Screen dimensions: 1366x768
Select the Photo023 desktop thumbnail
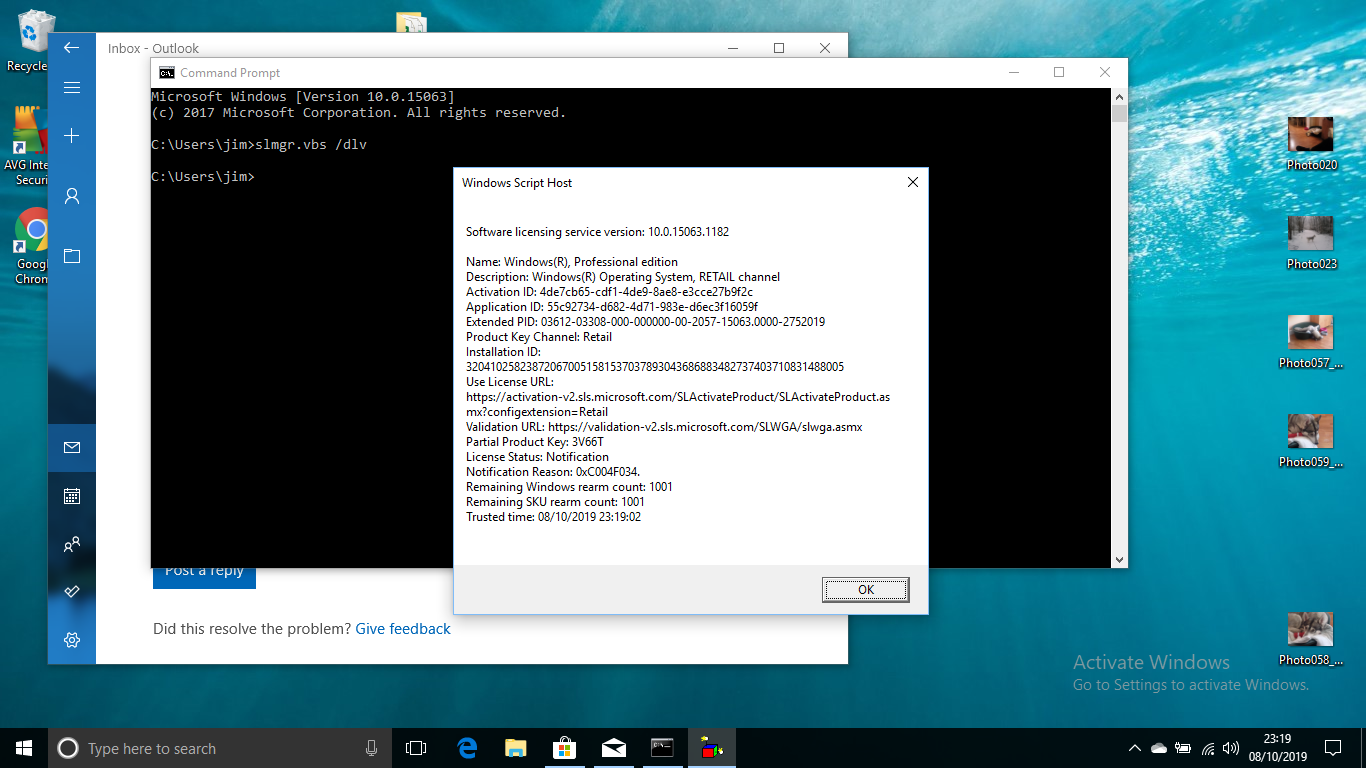pyautogui.click(x=1311, y=244)
